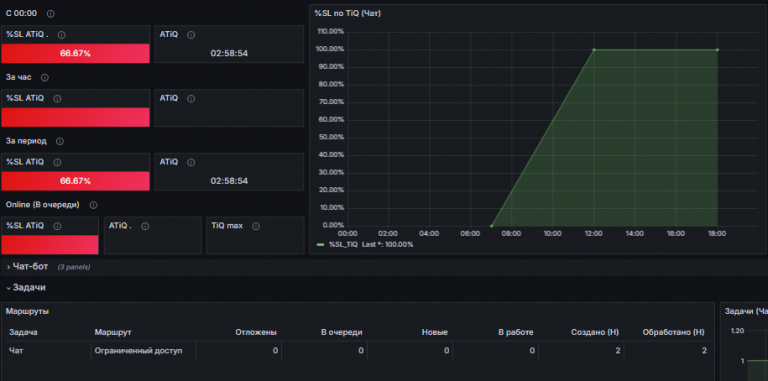
Task: Click the graph data point at 0.00% start
Action: coord(491,226)
